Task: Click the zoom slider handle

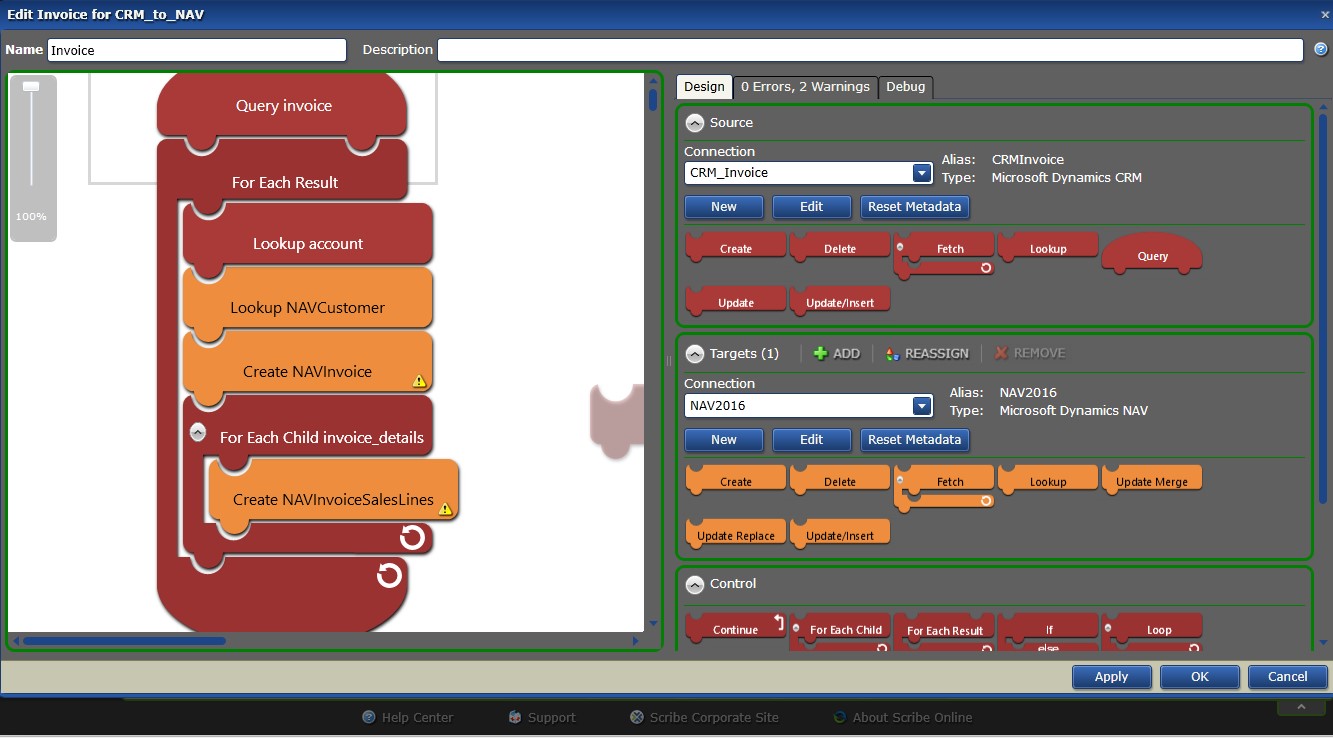Action: click(x=31, y=87)
